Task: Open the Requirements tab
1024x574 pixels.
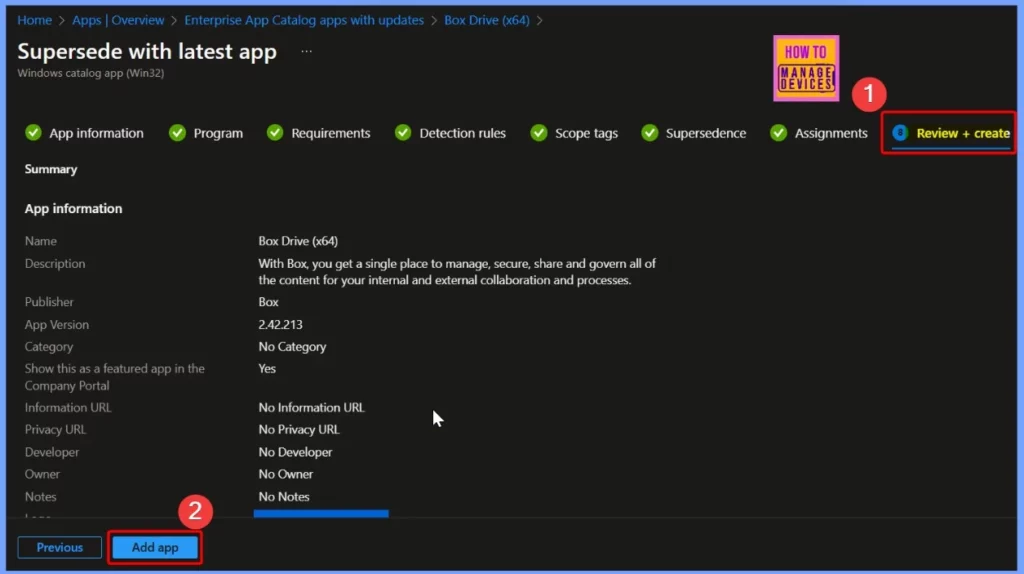Action: point(319,133)
